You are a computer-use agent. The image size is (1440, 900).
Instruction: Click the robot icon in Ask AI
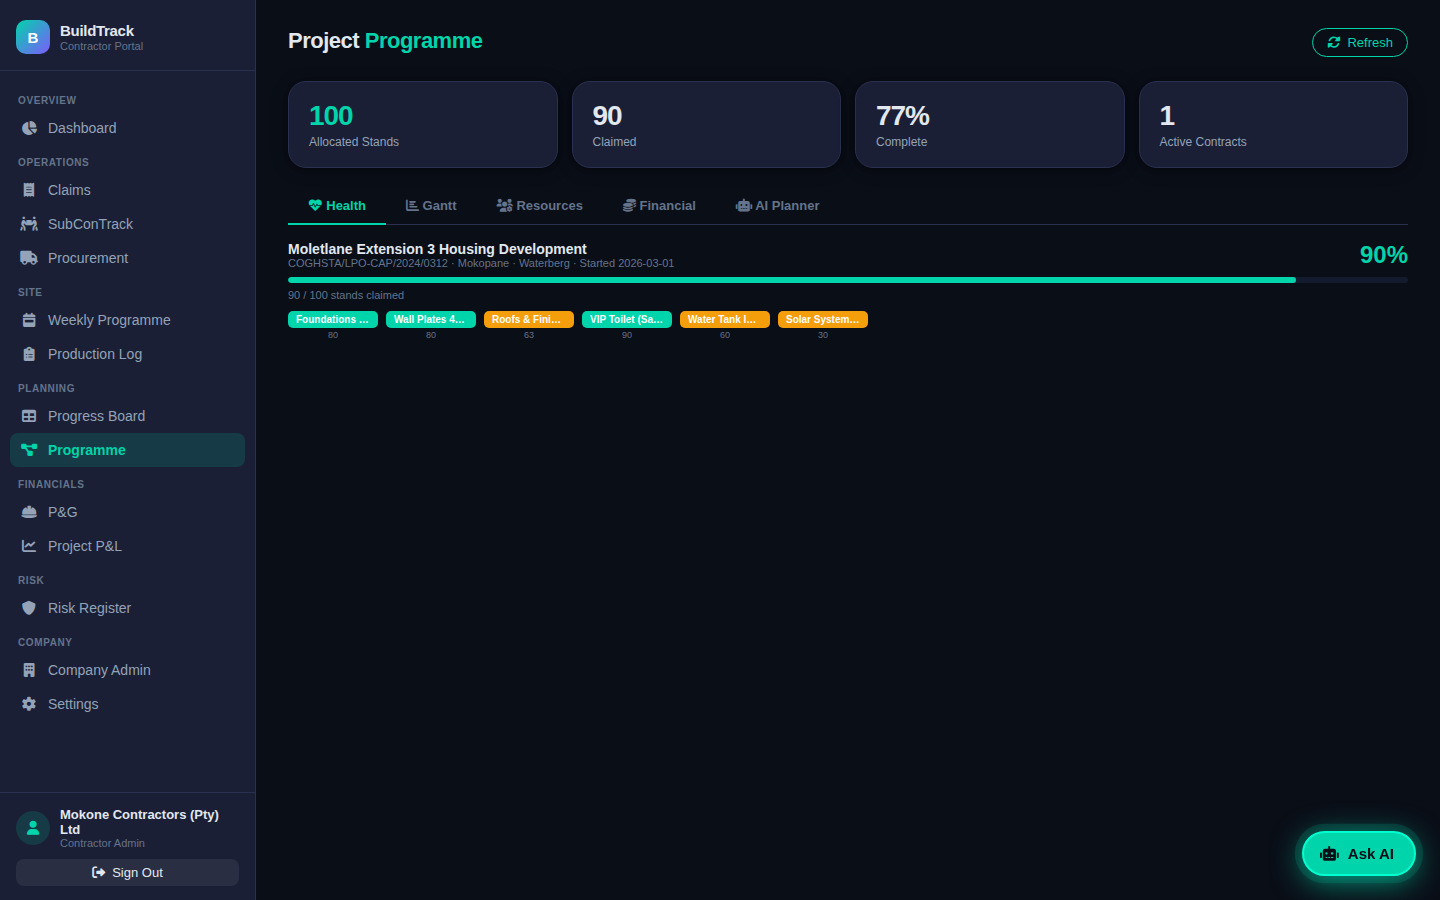point(1329,854)
